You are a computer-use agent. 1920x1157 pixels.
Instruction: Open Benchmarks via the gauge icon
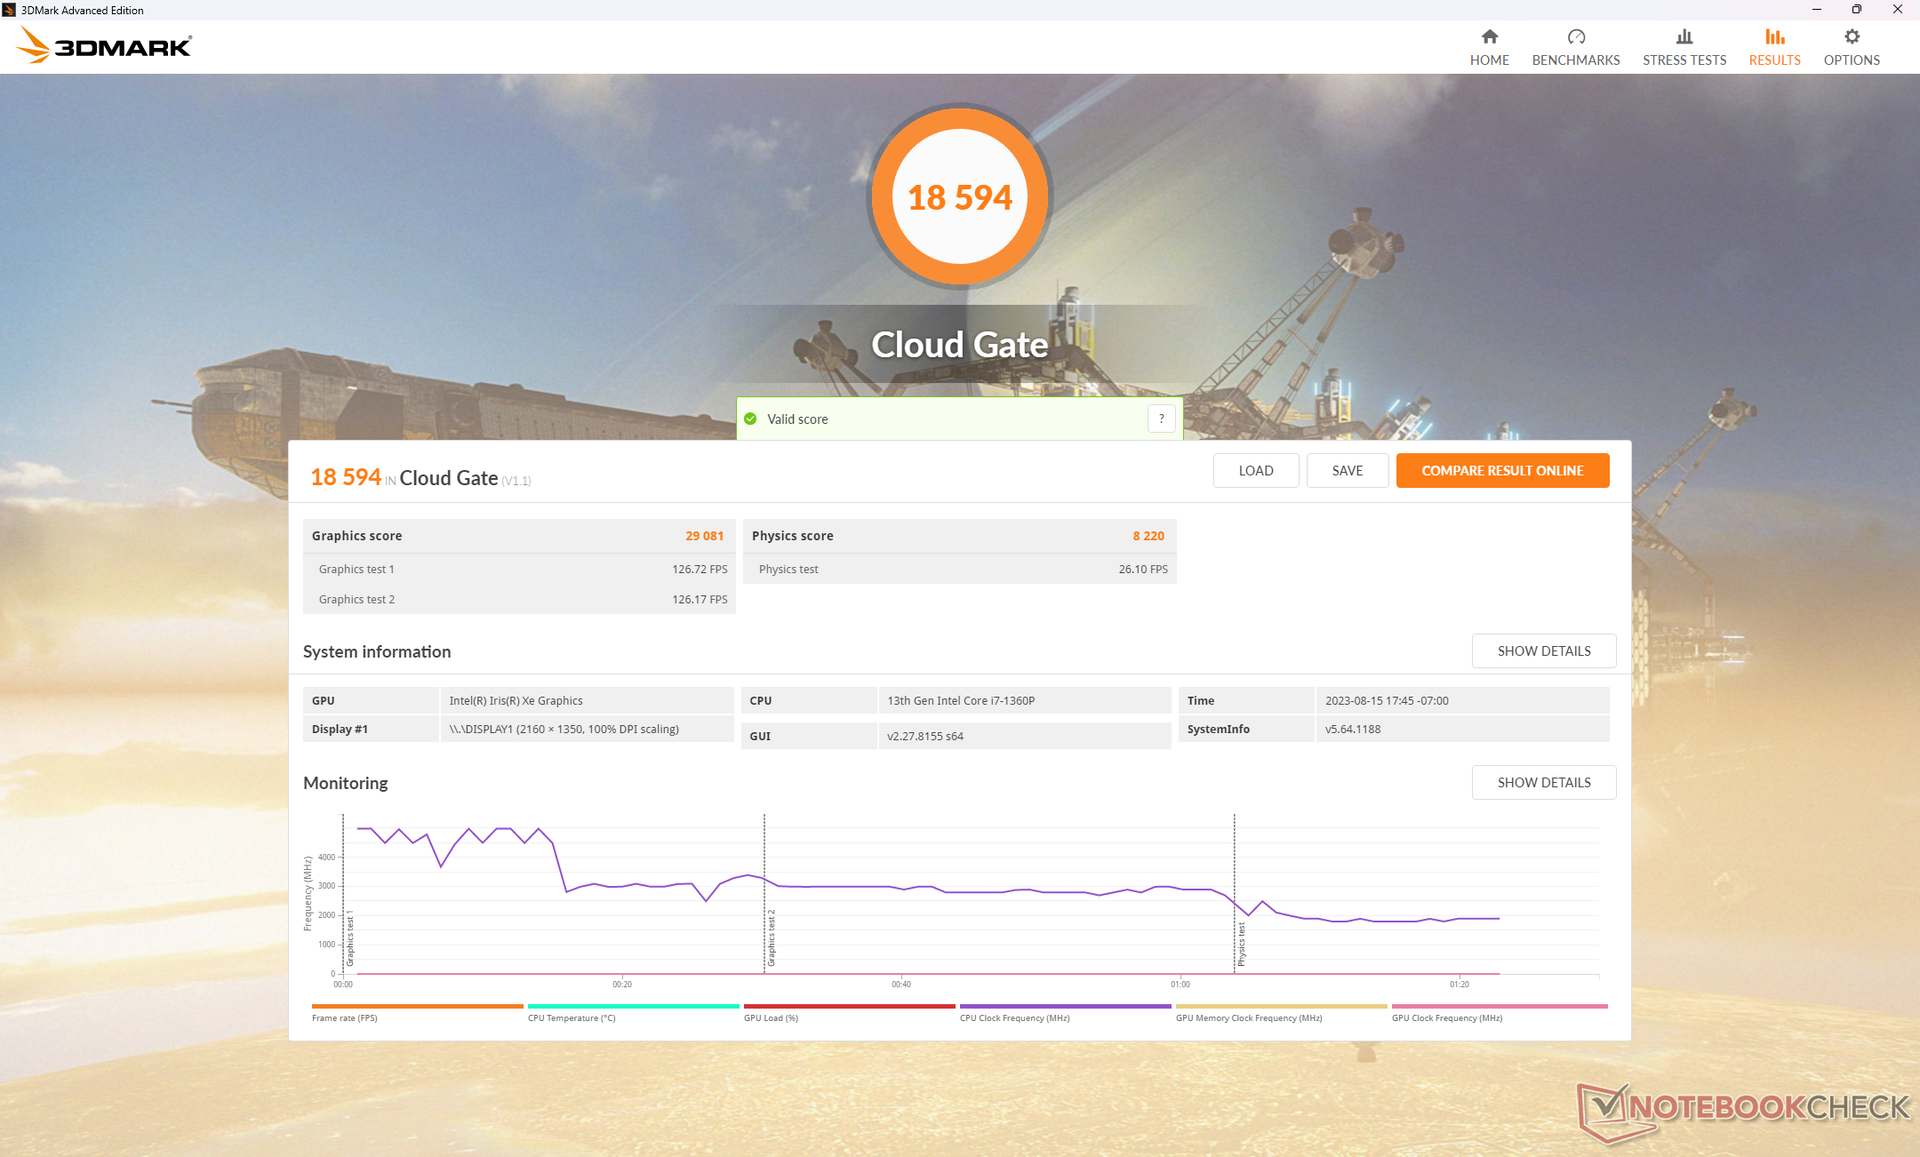tap(1576, 37)
